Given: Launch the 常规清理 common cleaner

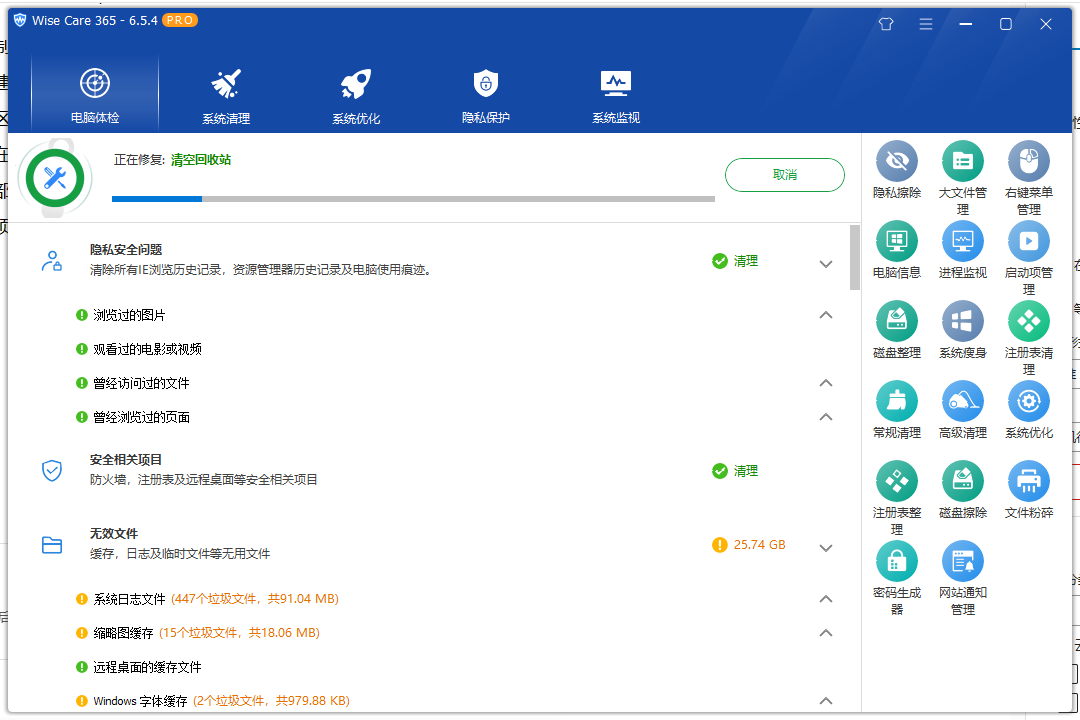Looking at the screenshot, I should click(896, 410).
